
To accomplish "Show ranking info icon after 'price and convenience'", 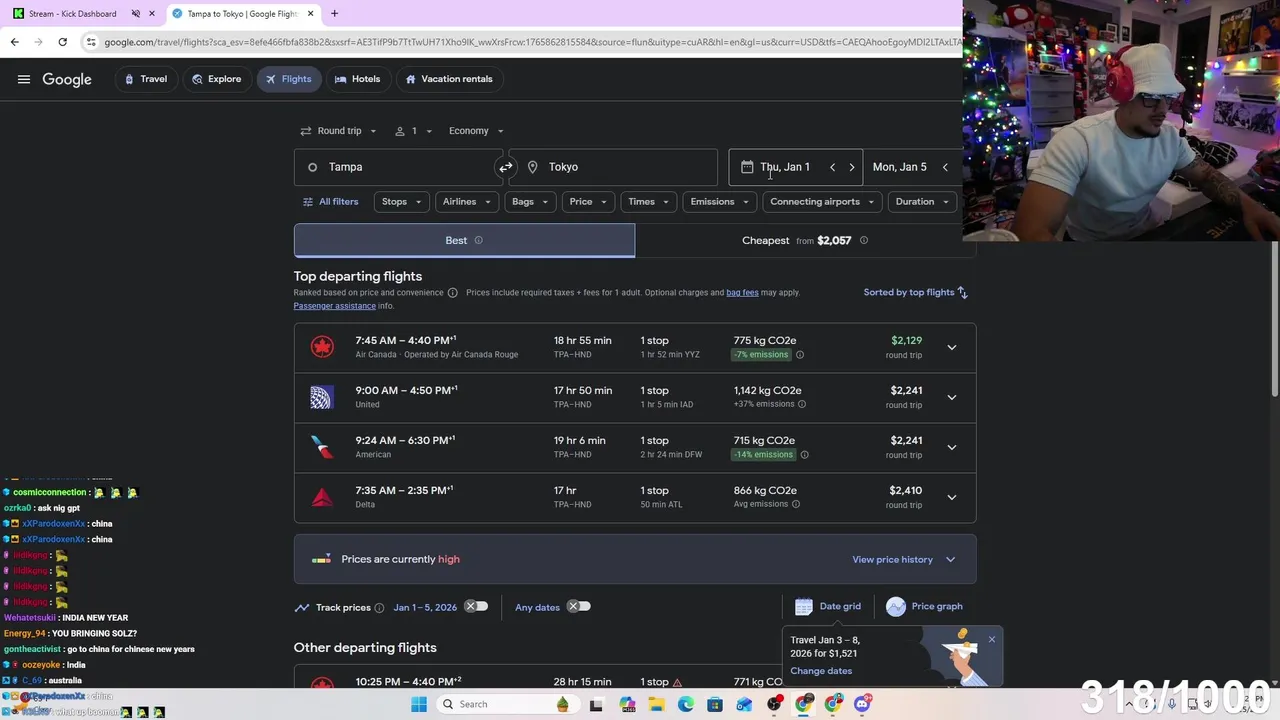I will (x=452, y=293).
